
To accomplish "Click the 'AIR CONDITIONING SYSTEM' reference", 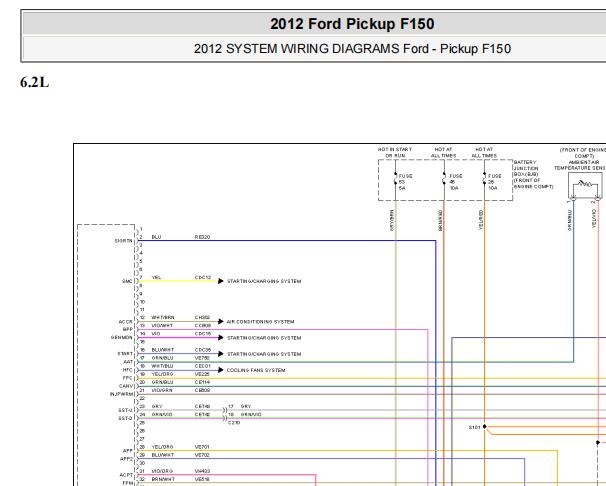I will click(260, 322).
